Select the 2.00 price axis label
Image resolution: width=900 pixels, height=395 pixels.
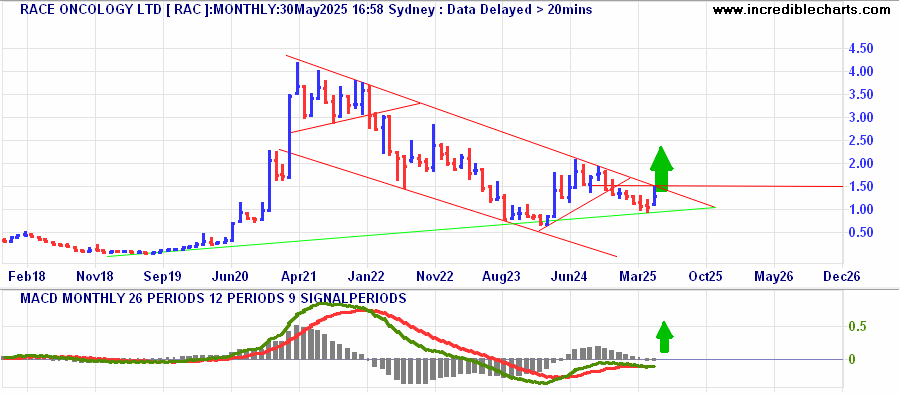tap(860, 164)
